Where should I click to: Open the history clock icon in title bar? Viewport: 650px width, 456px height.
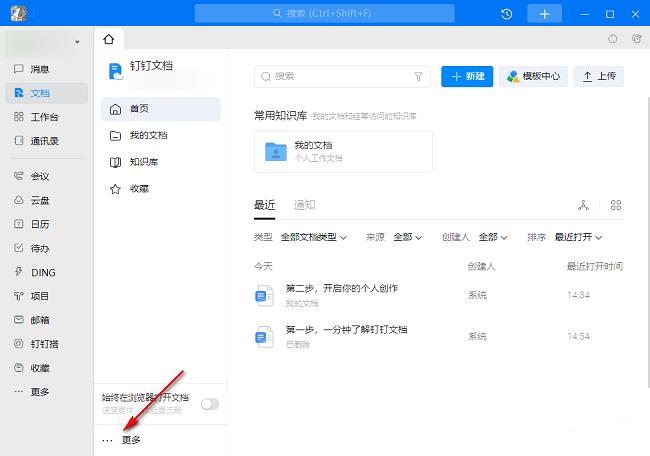click(507, 14)
